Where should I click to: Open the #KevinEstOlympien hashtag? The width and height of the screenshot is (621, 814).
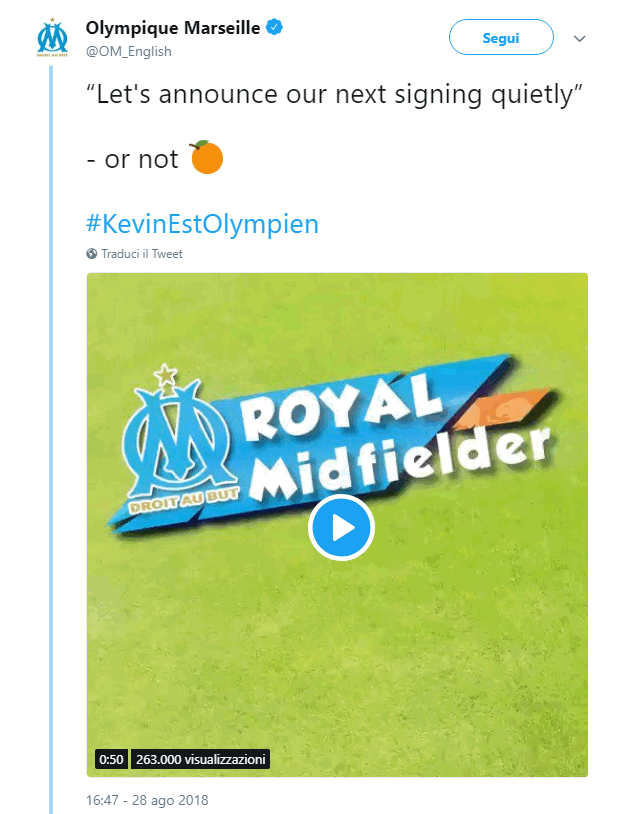click(203, 223)
